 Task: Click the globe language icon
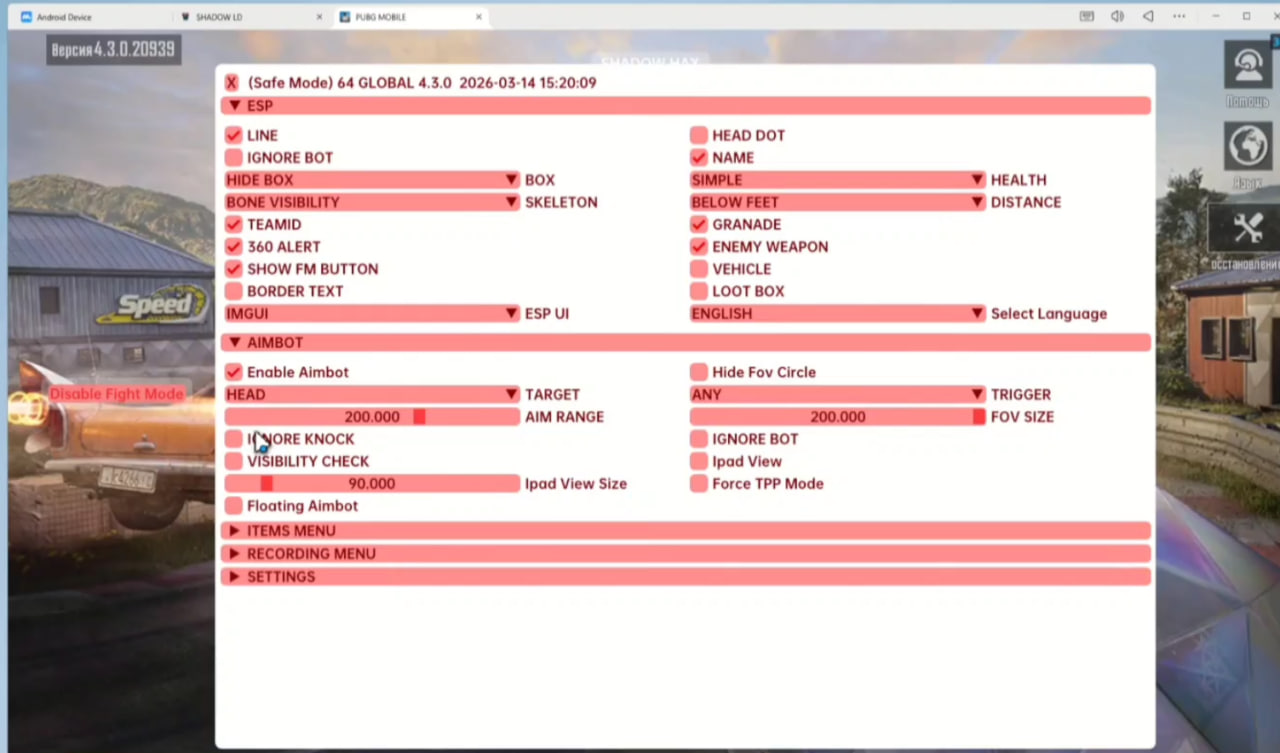tap(1247, 146)
